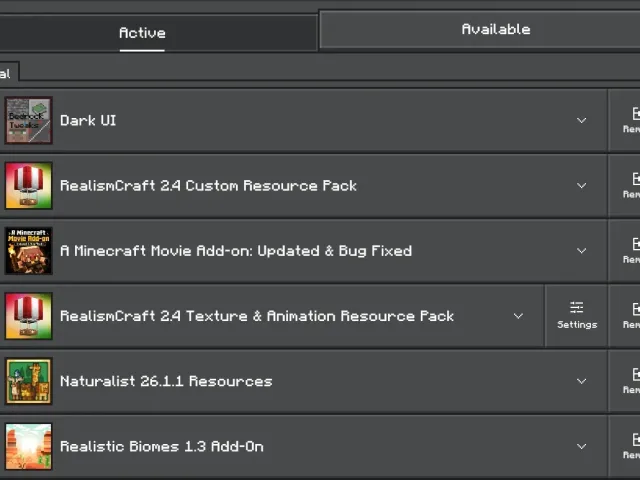The width and height of the screenshot is (640, 480).
Task: Click the Realistic Biomes desert thumbnail
Action: click(29, 447)
